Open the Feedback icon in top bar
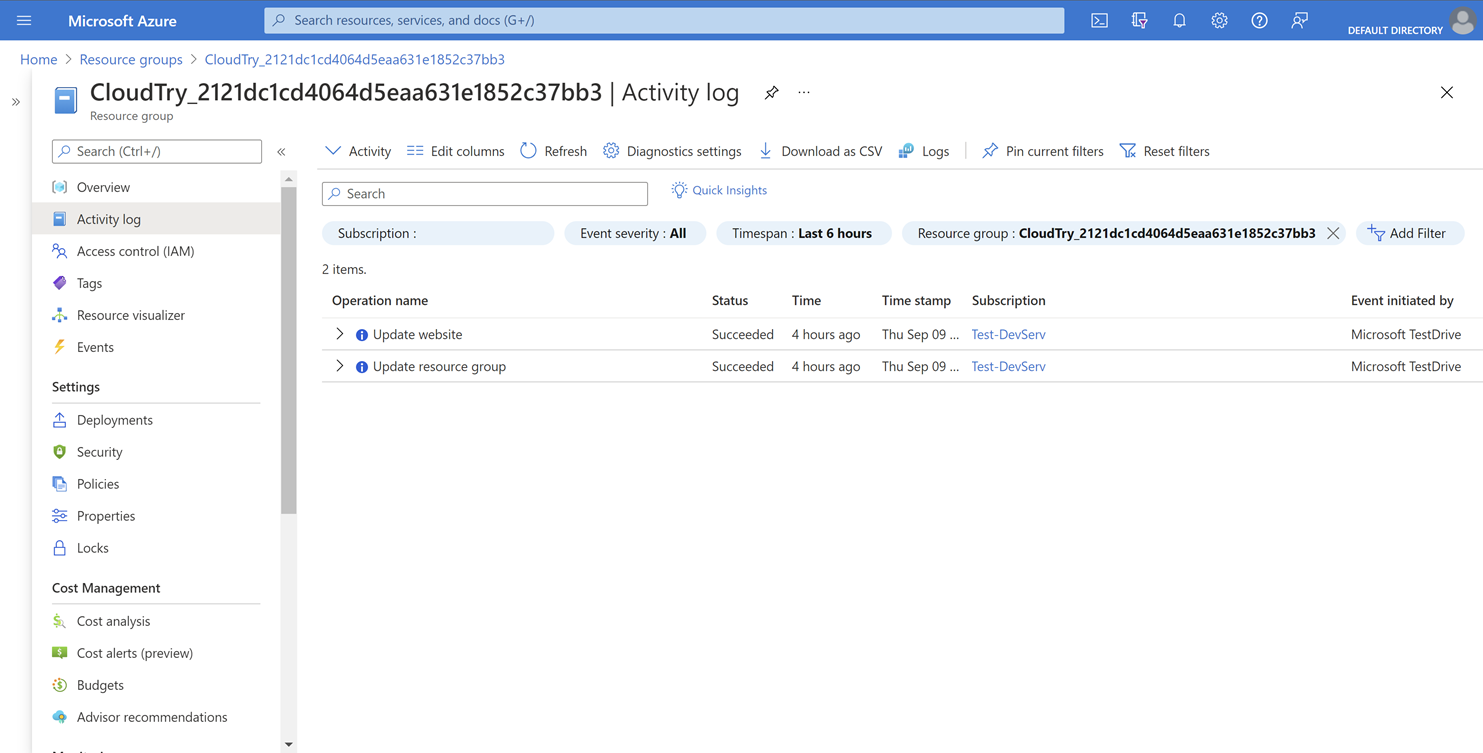 (x=1299, y=20)
